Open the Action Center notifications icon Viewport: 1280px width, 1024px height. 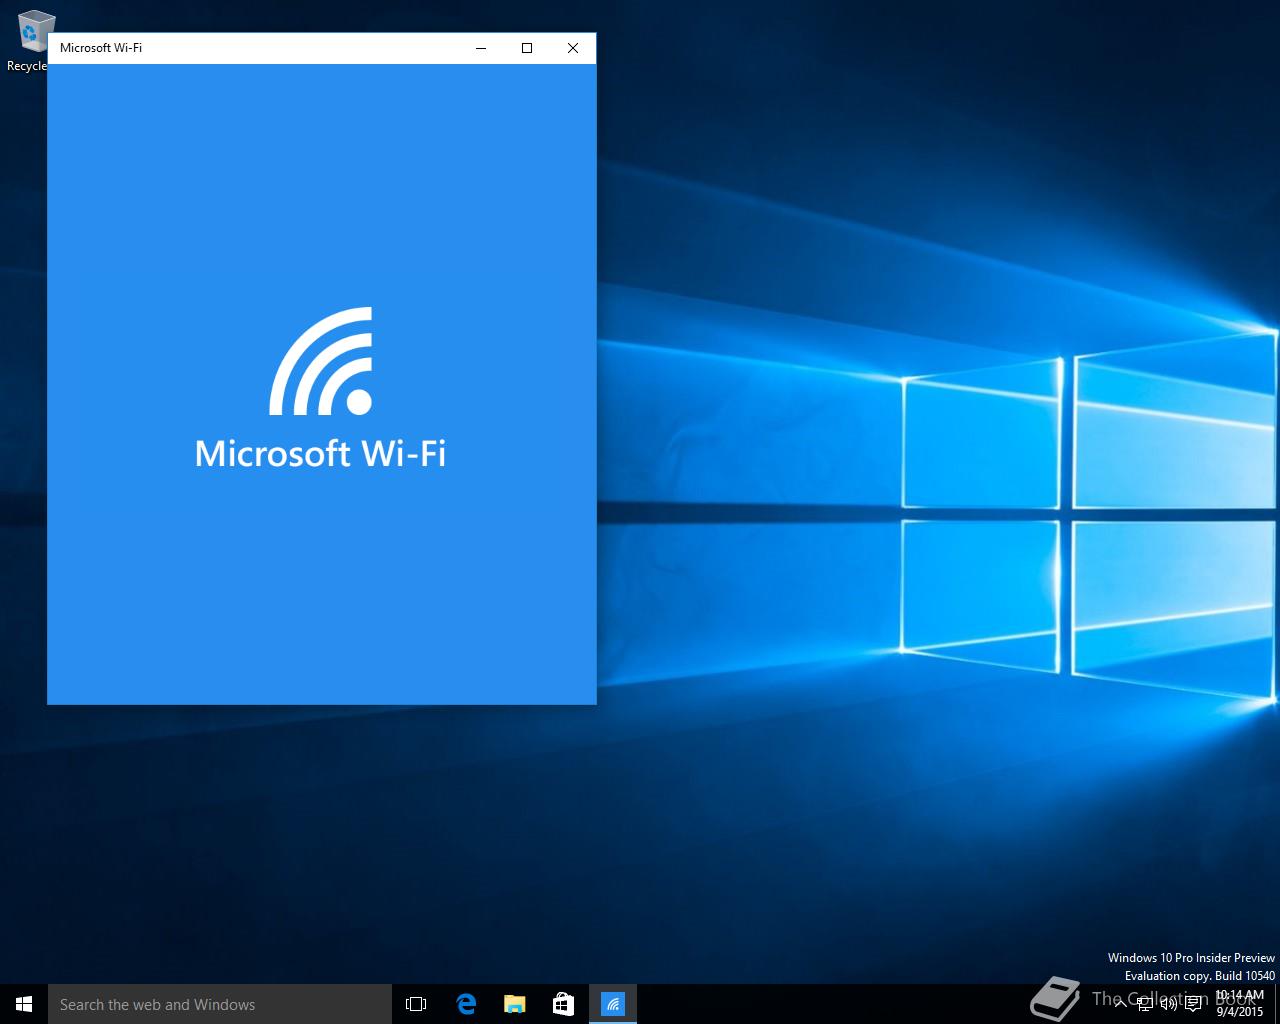[1193, 1004]
